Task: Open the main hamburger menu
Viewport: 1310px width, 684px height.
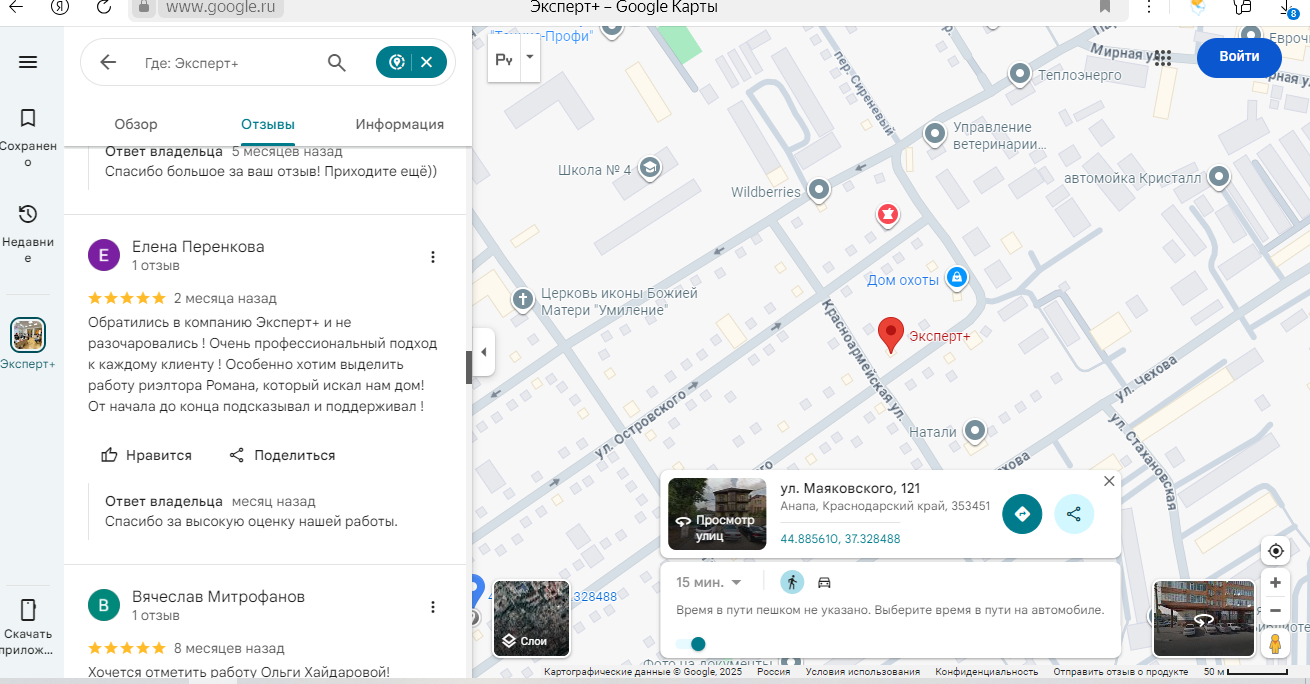Action: [28, 62]
